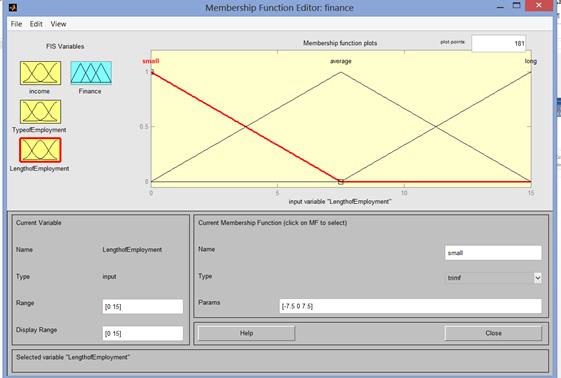Click 'Membership function plots' title

click(x=340, y=43)
